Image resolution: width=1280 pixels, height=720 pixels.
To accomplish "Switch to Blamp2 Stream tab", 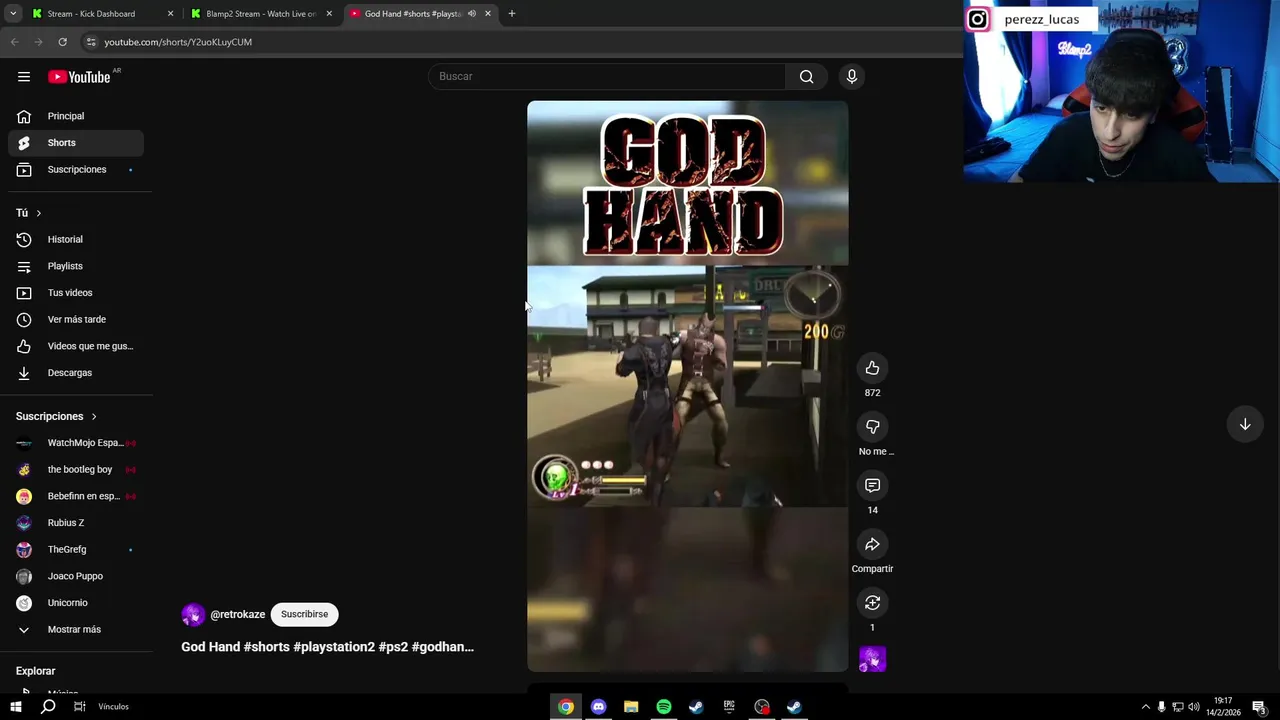I will click(260, 14).
